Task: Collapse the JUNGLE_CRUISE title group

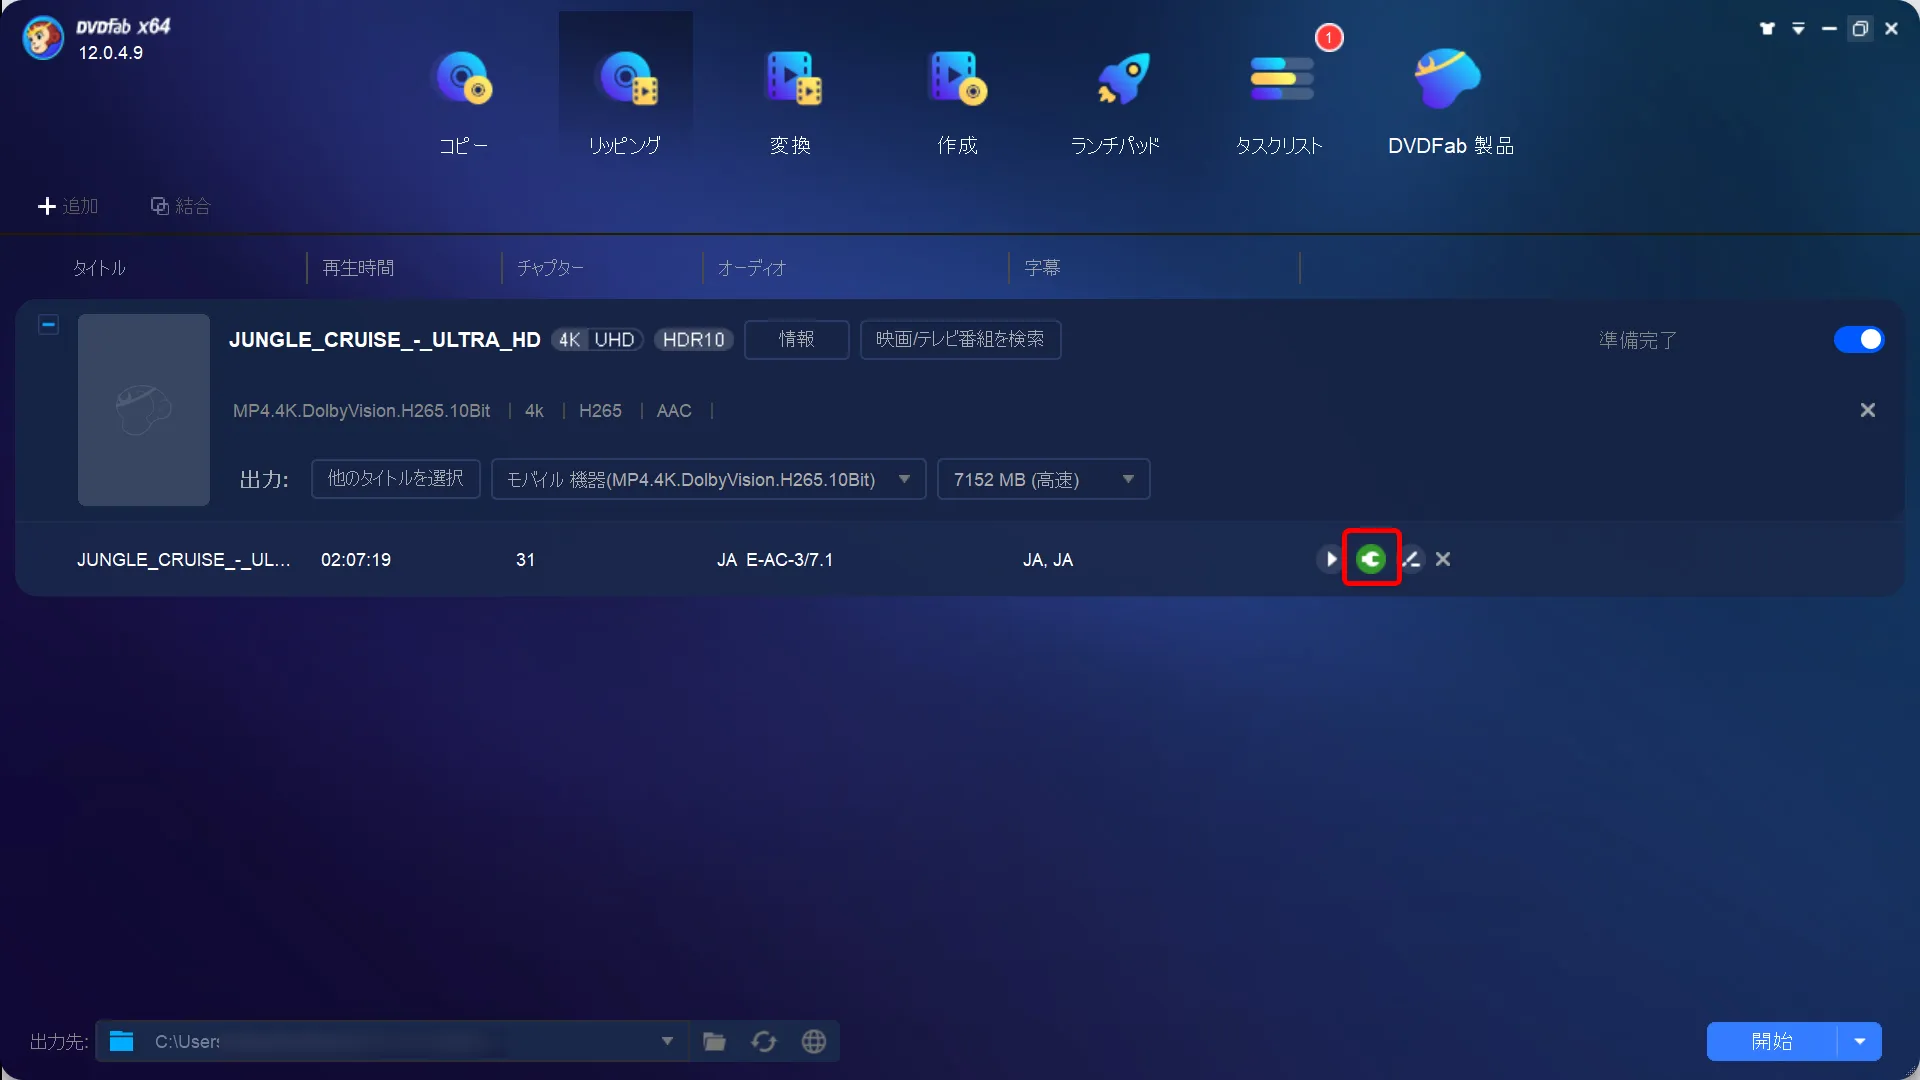Action: coord(48,325)
